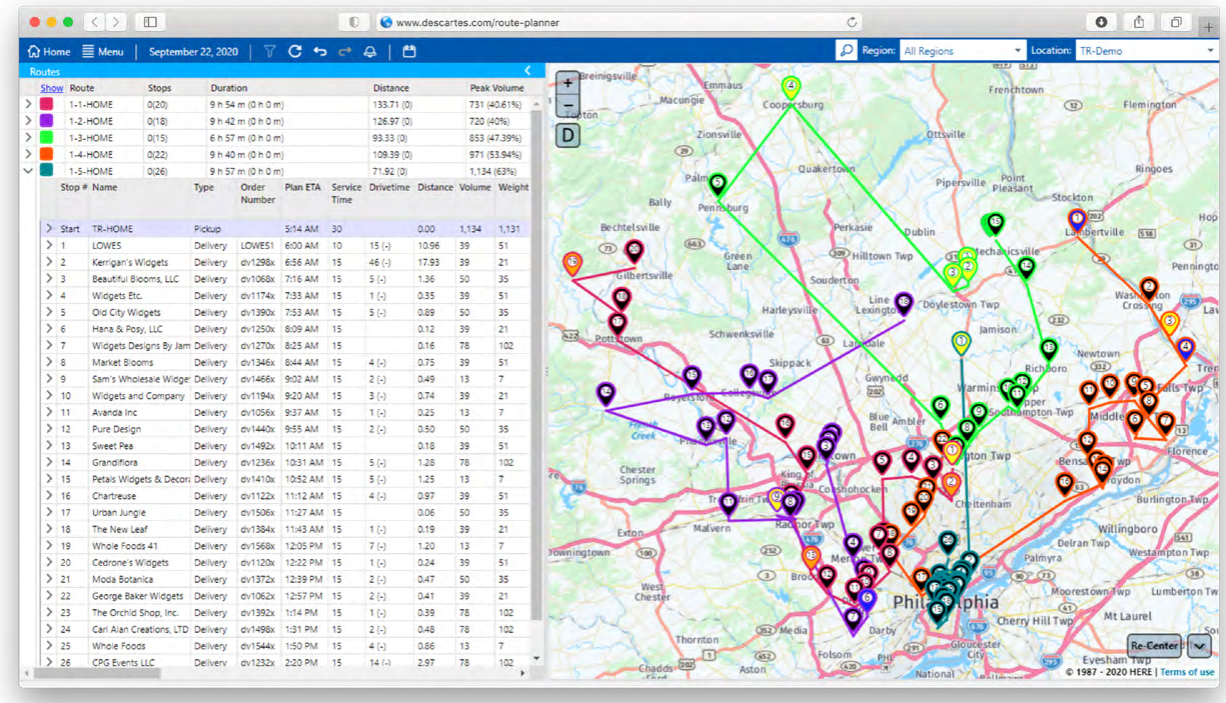
Task: Expand route 1-2-HOME
Action: click(28, 121)
